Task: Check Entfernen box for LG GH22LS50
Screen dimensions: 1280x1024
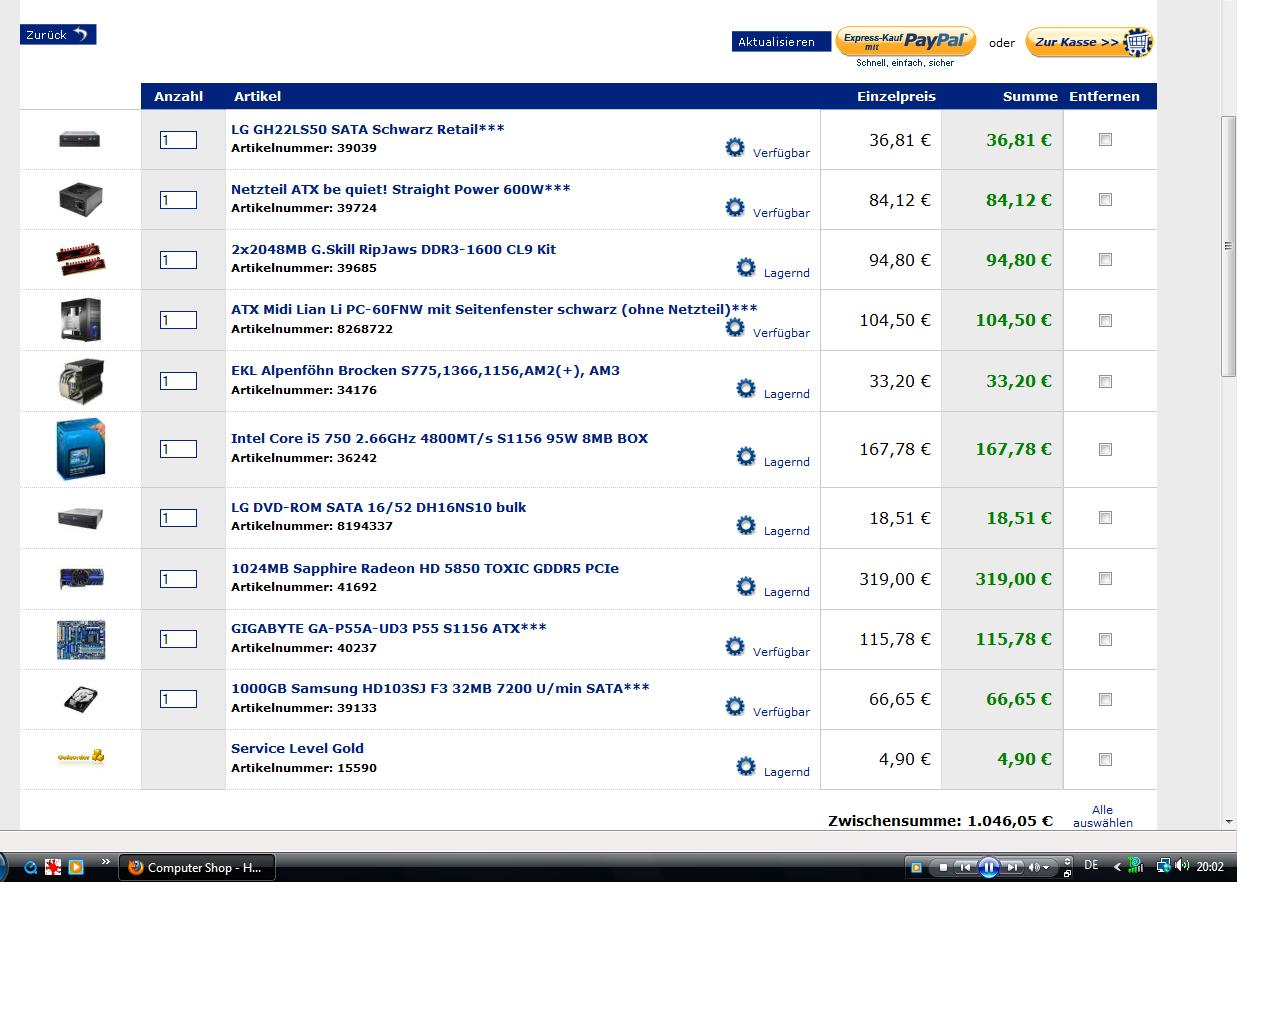Action: click(1105, 140)
